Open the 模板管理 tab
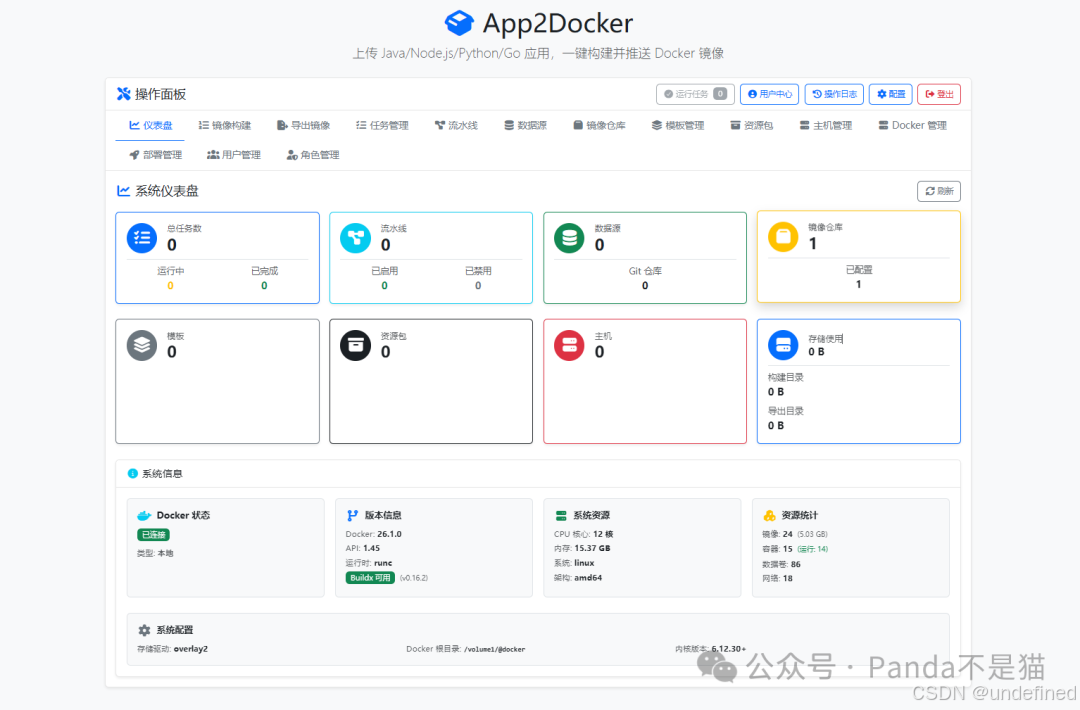The image size is (1080, 710). pos(678,125)
